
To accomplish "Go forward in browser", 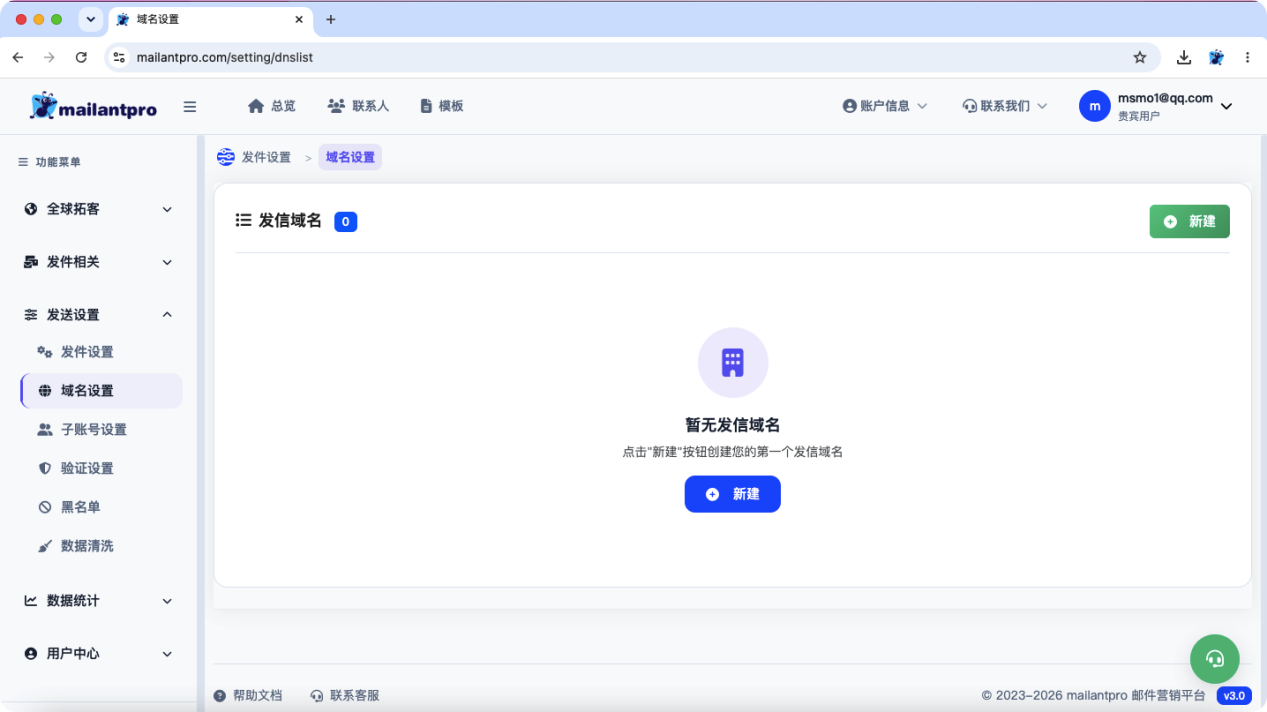I will pos(49,58).
